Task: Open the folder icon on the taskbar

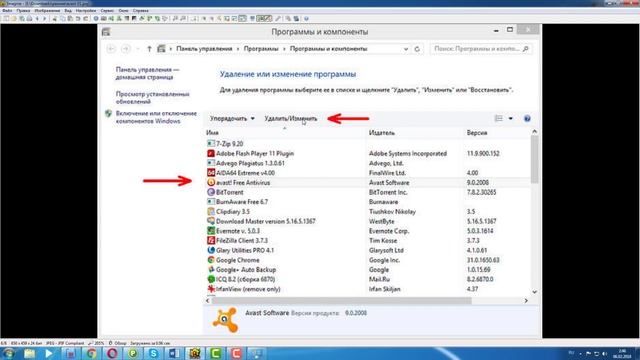Action: [29, 353]
